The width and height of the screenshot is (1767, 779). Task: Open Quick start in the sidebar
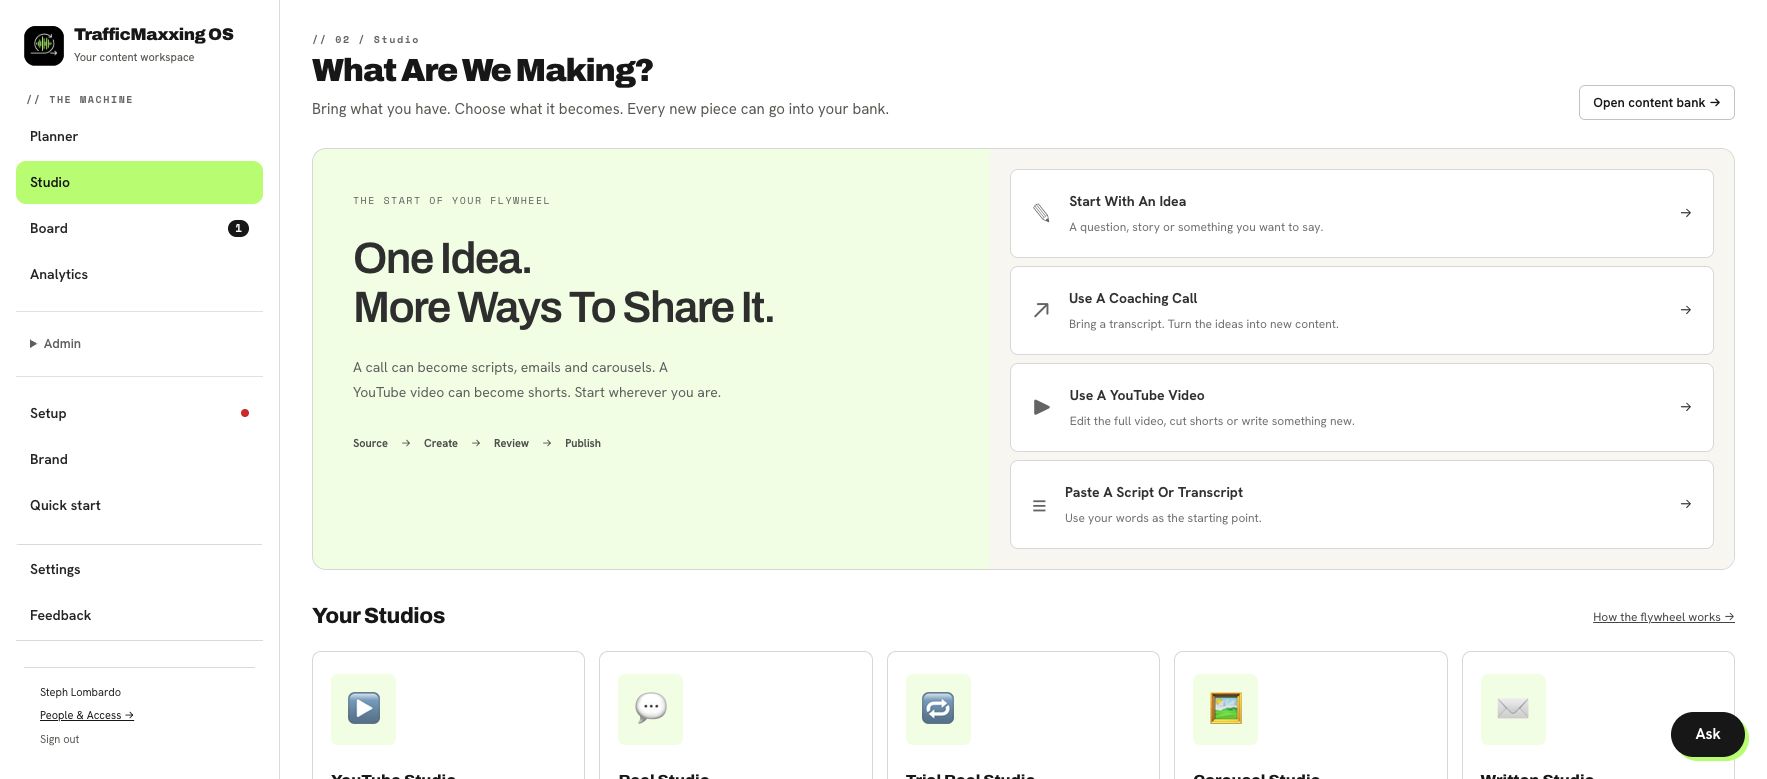(x=139, y=505)
